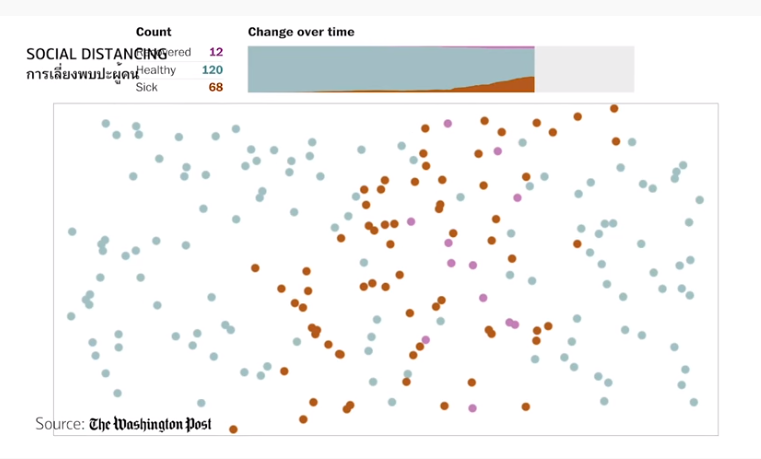Image resolution: width=761 pixels, height=459 pixels.
Task: Select the SOCIAL DISTANCING title
Action: tap(96, 53)
